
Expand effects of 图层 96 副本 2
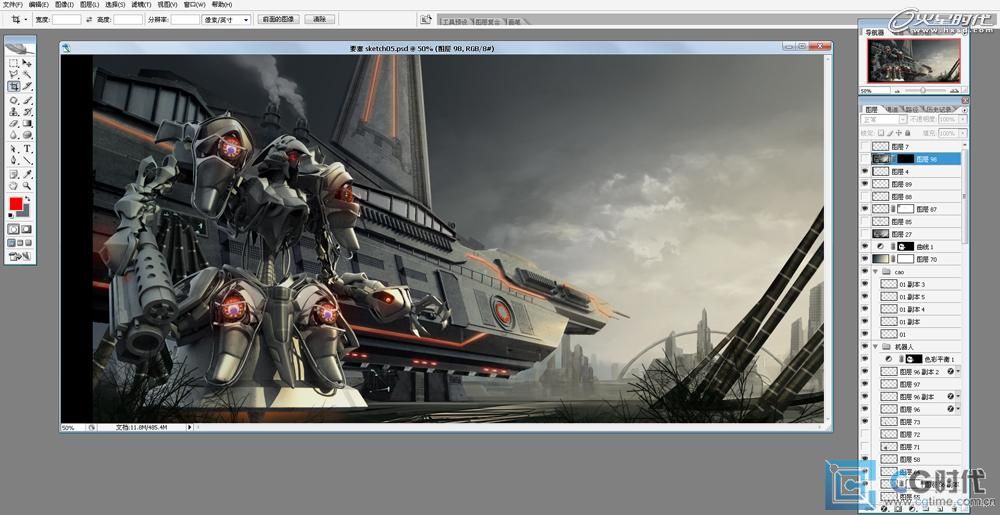(957, 372)
